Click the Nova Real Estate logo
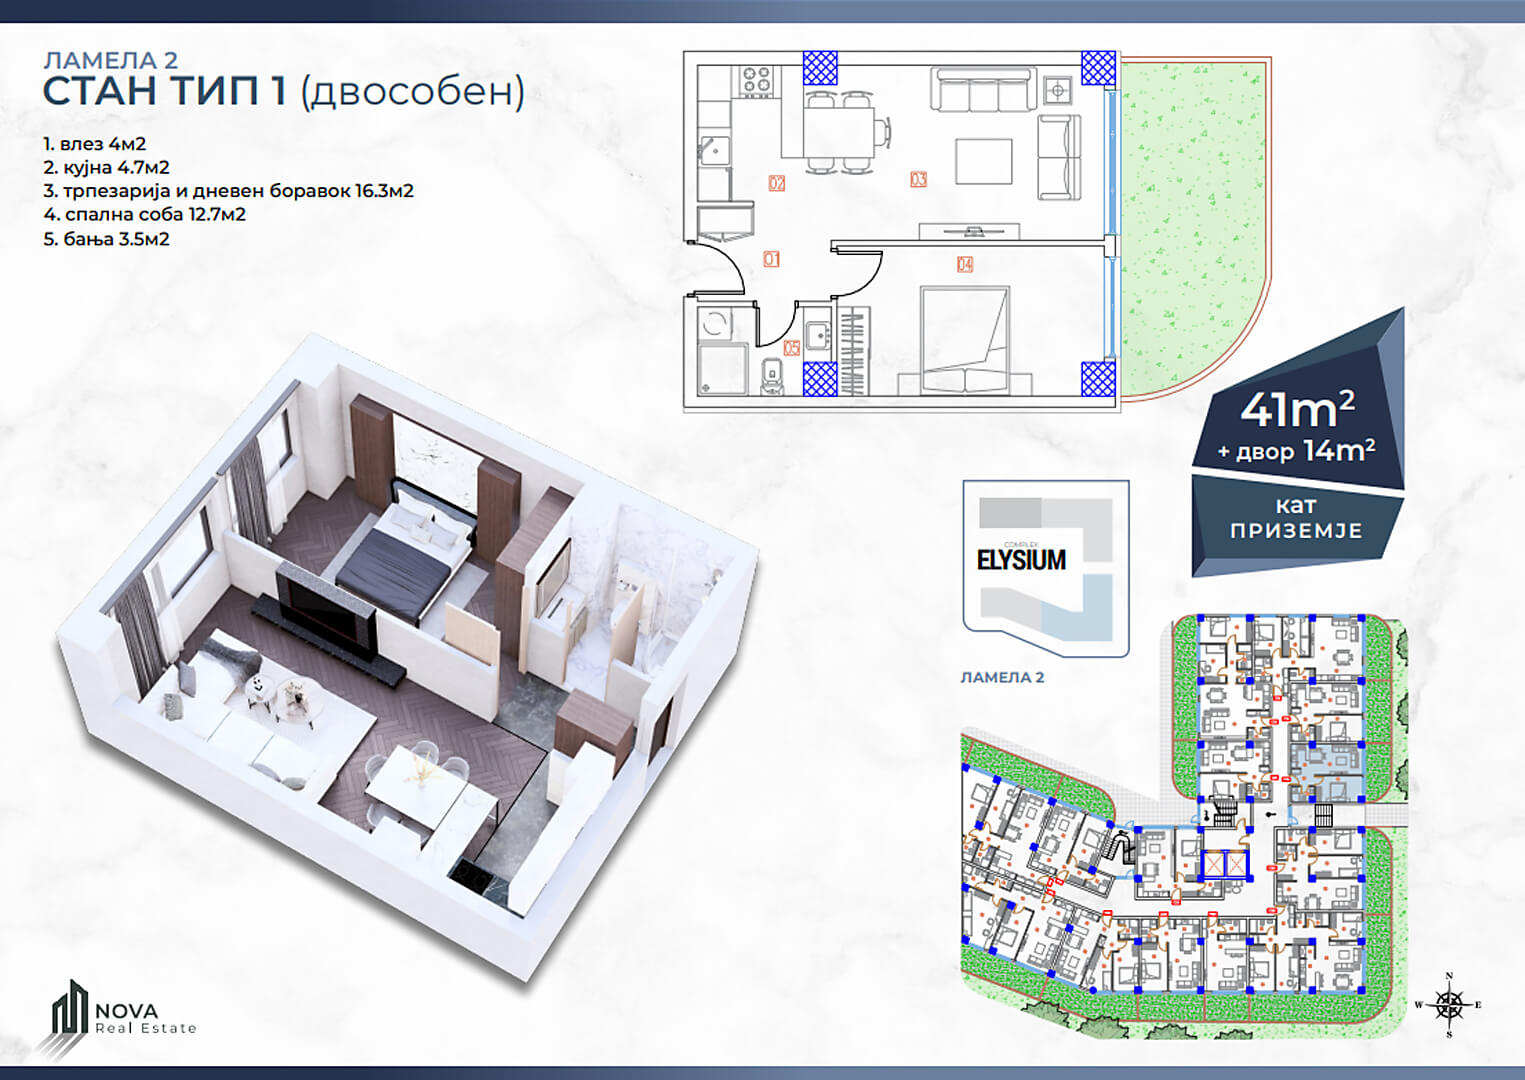The width and height of the screenshot is (1525, 1080). click(x=122, y=1016)
